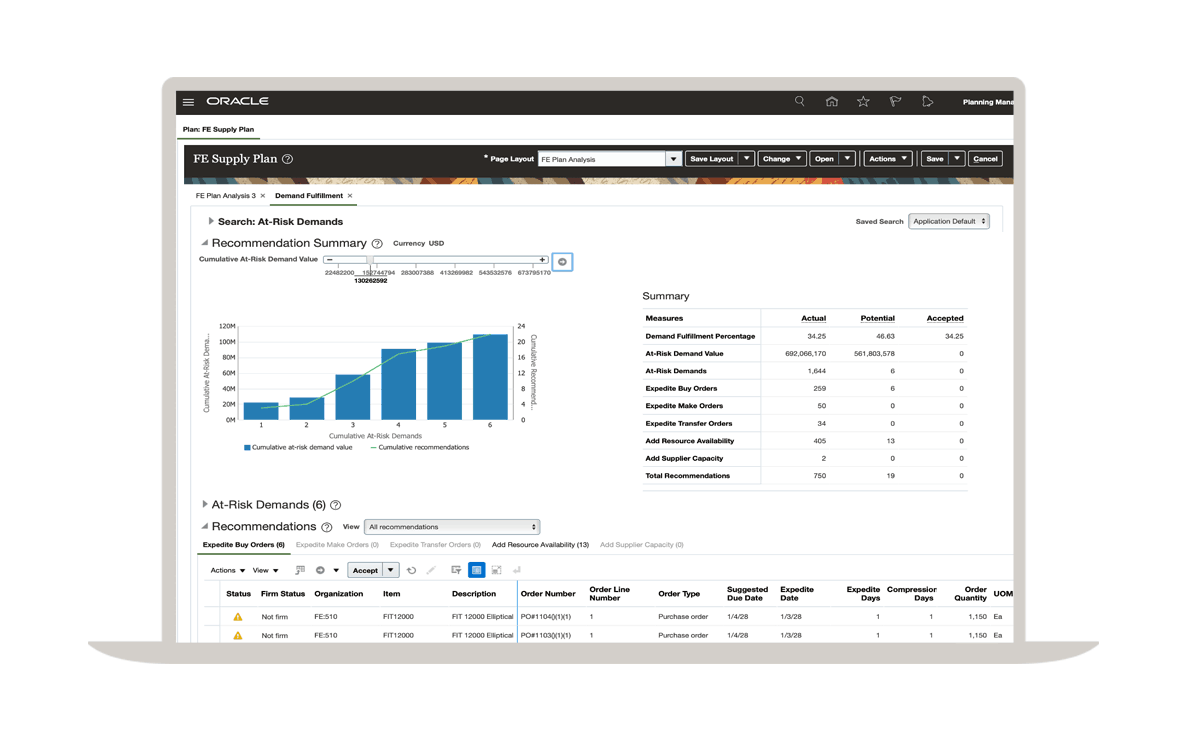
Task: Go to Home via house icon
Action: pyautogui.click(x=831, y=102)
